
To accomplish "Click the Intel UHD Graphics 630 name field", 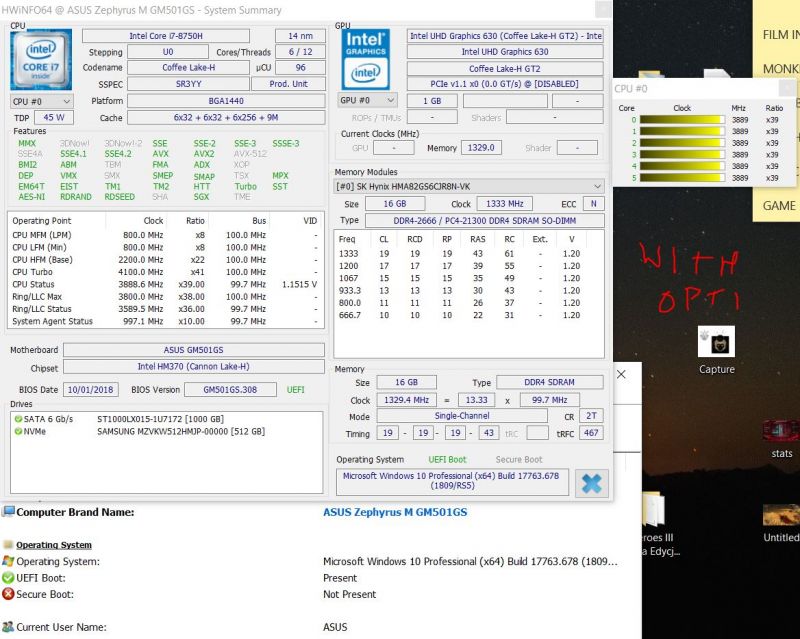I will [x=505, y=52].
